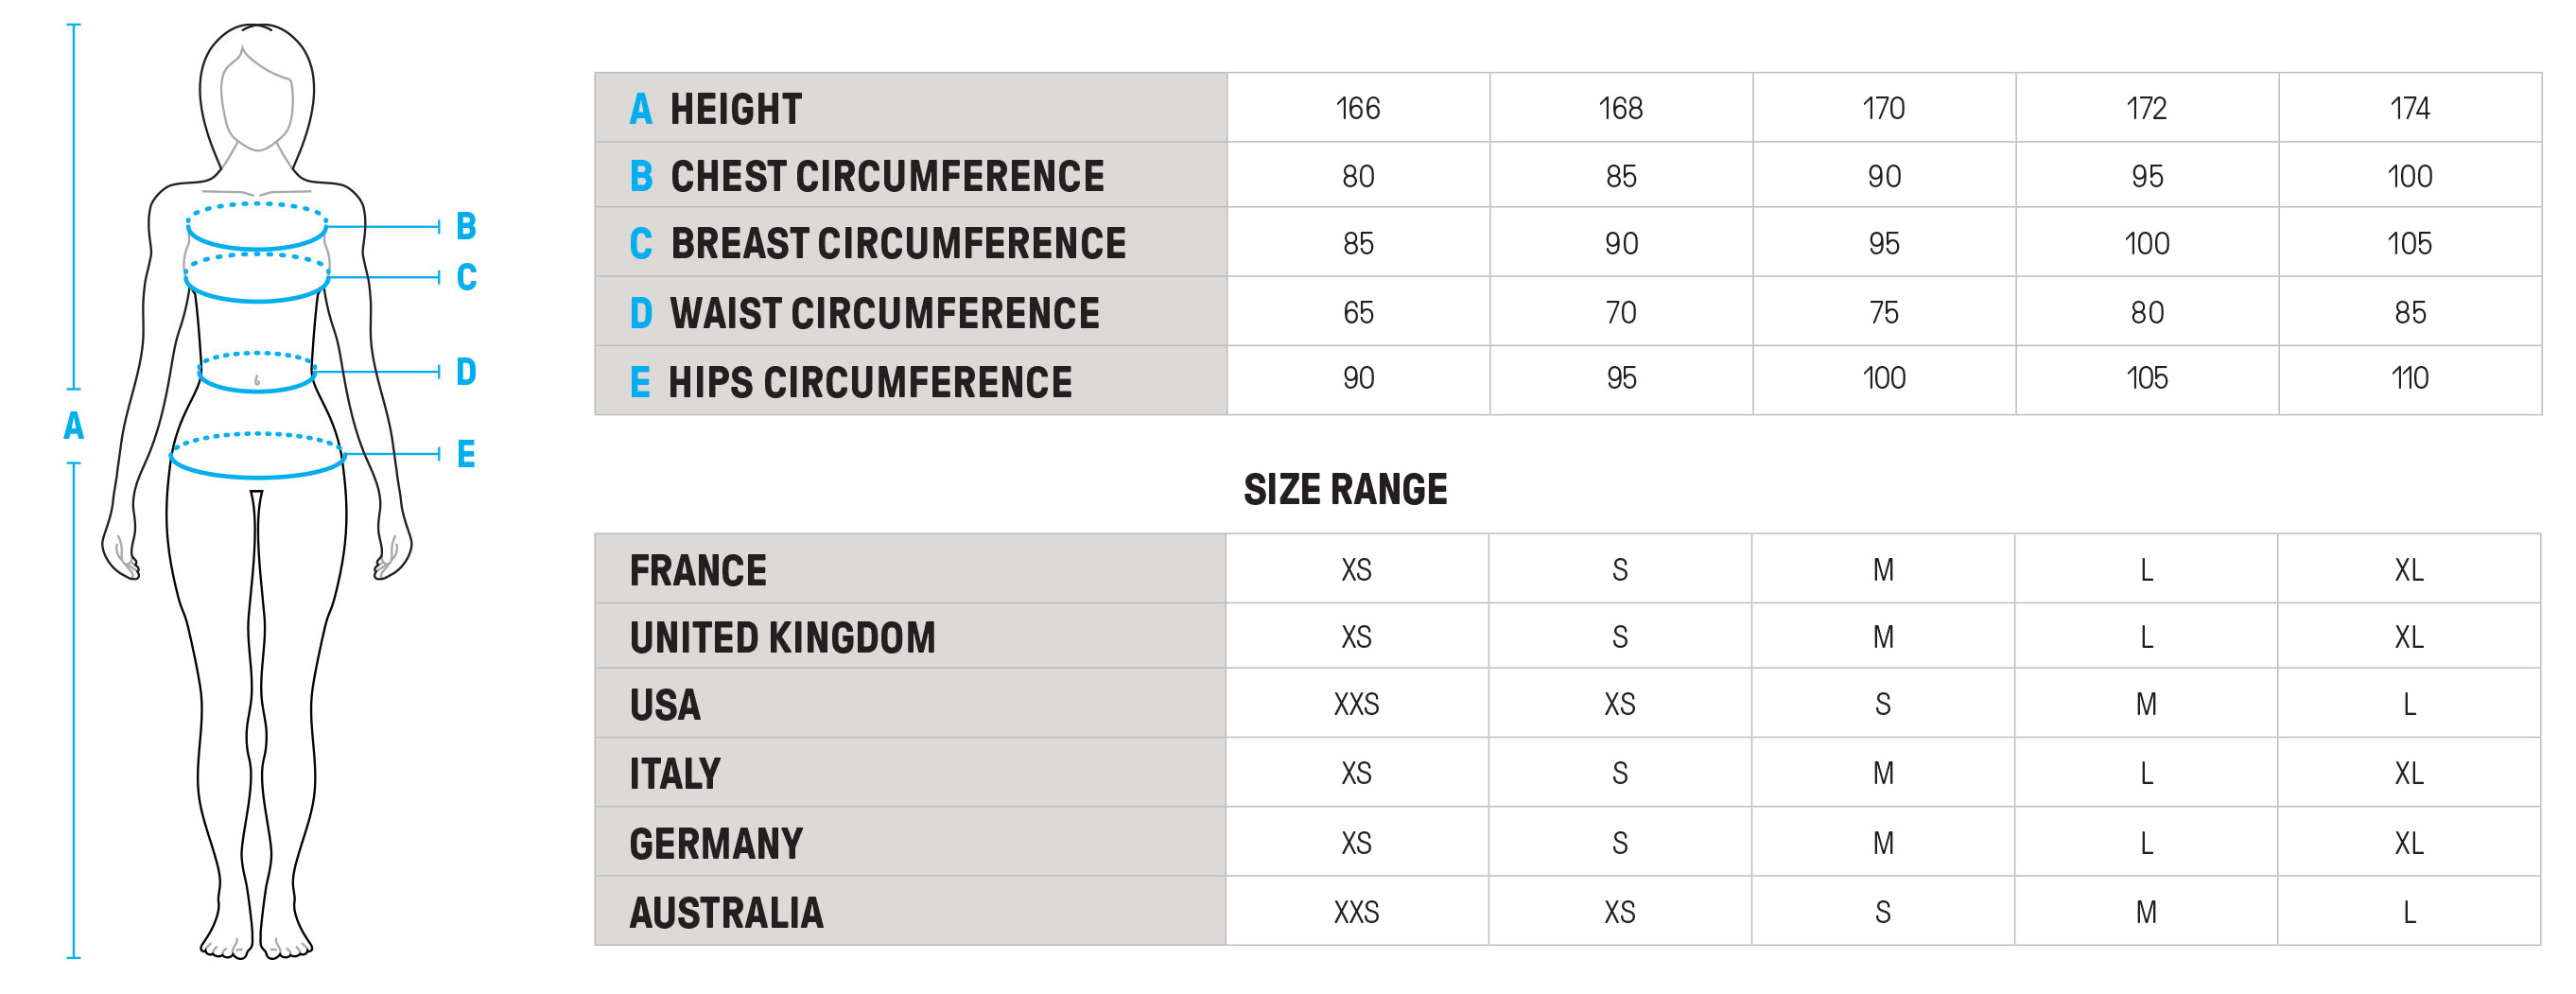Screen dimensions: 2576x994
Task: Click the 174 height value cell
Action: click(x=2409, y=108)
